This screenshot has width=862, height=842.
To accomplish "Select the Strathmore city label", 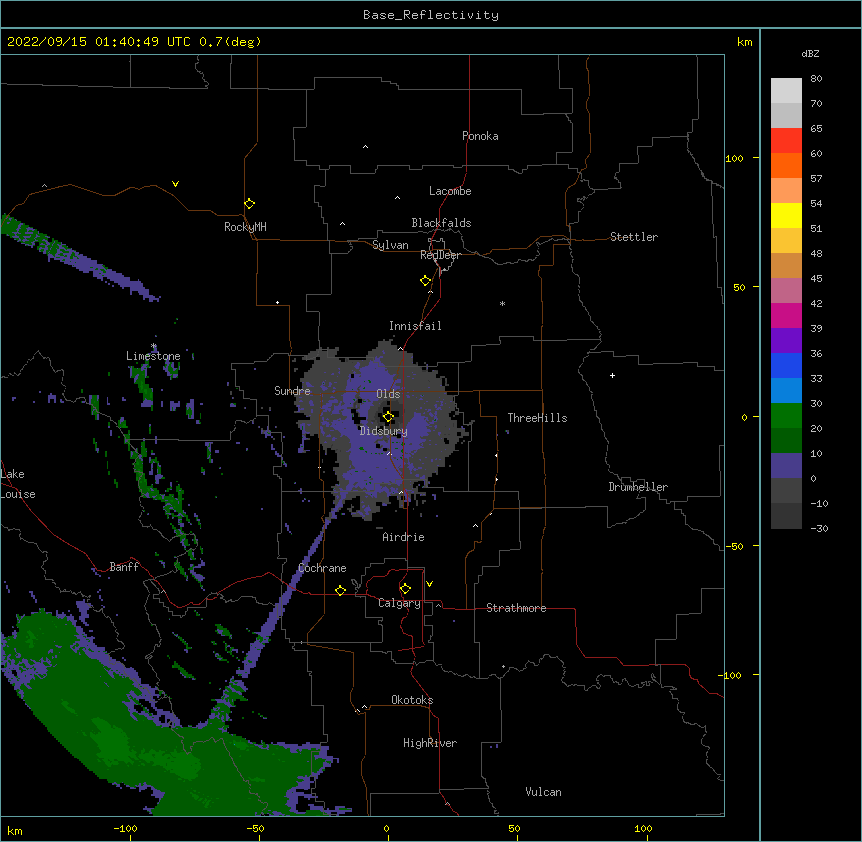I will (x=516, y=608).
